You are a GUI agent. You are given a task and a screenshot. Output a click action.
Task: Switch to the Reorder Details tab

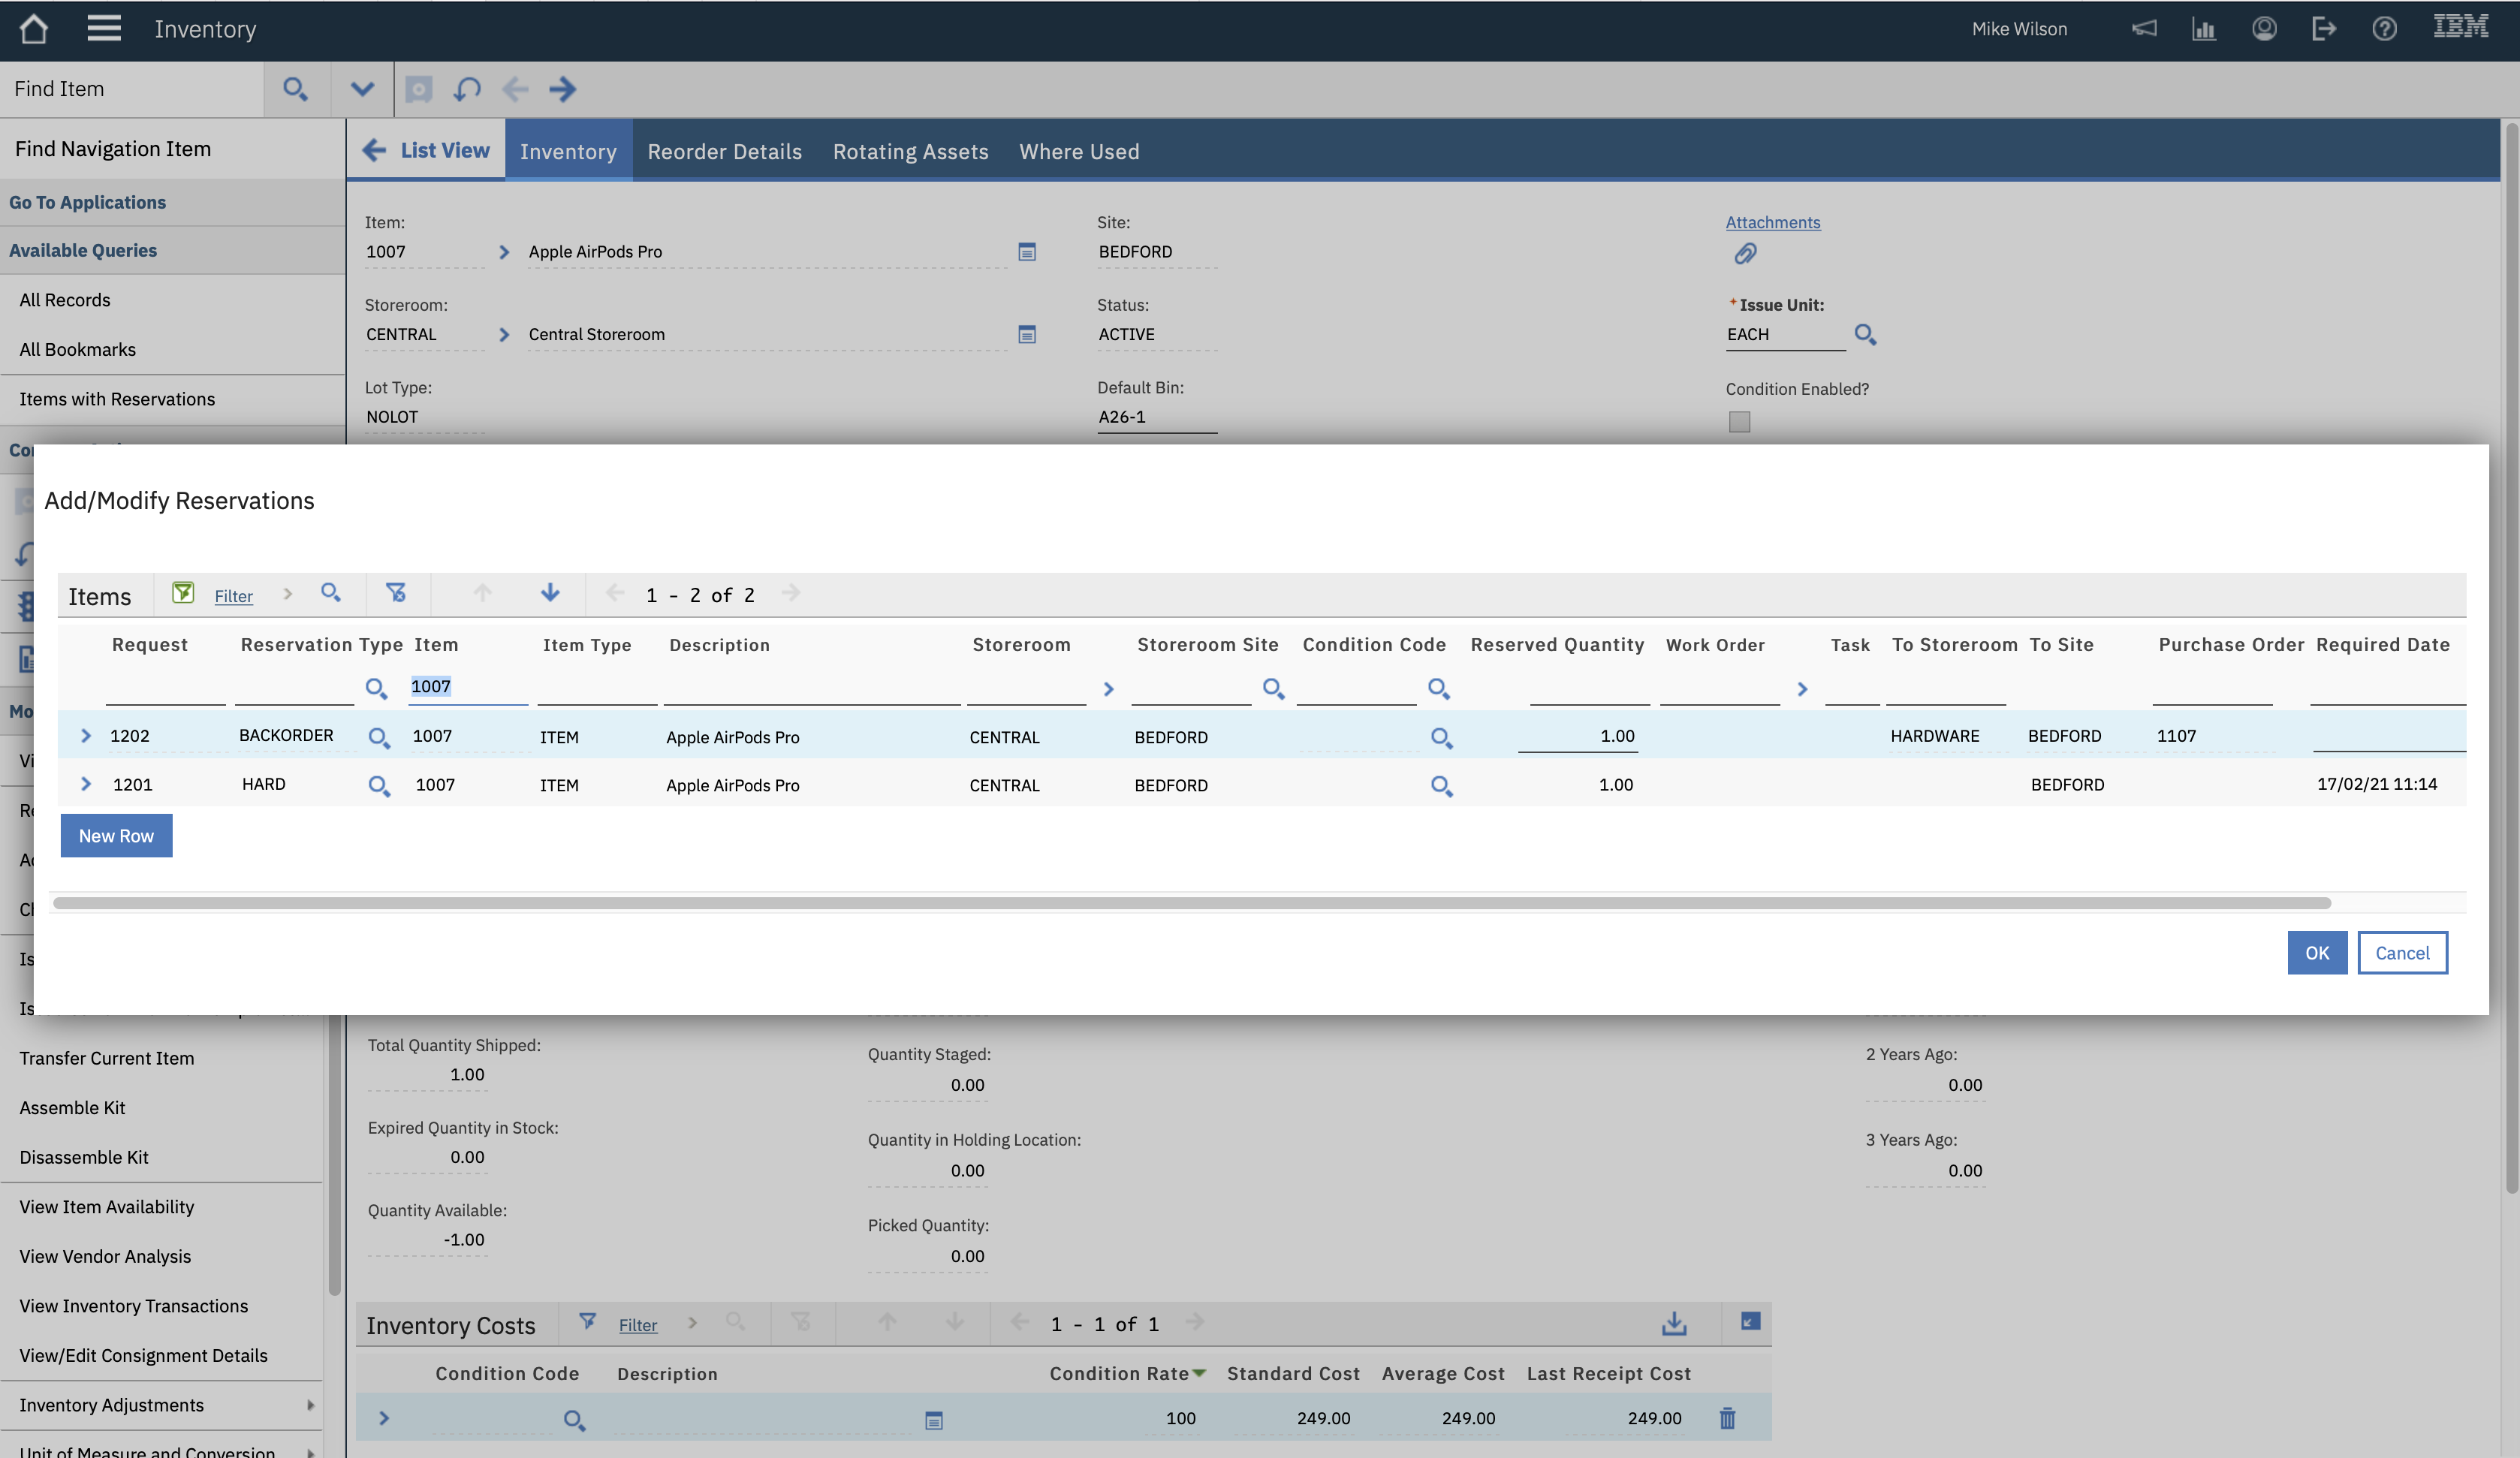(724, 151)
